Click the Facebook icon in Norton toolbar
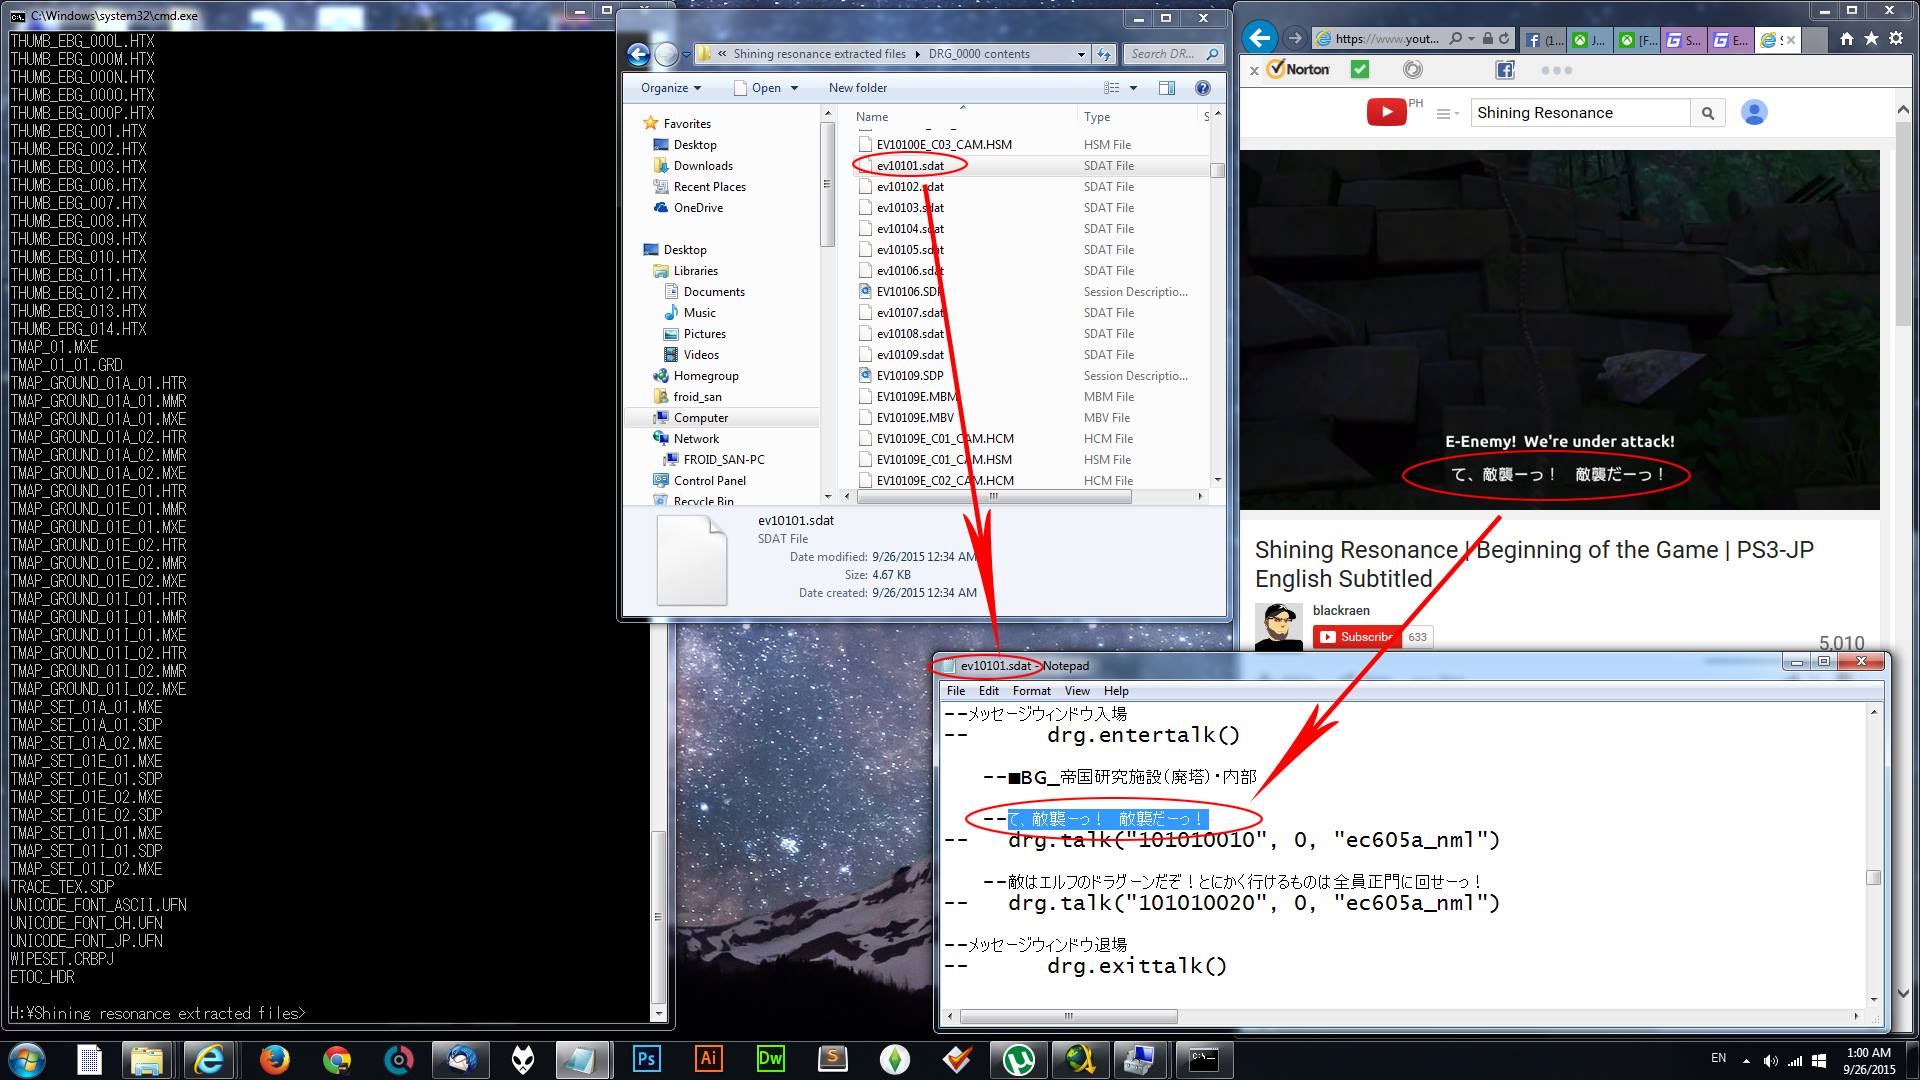This screenshot has height=1080, width=1920. coord(1505,69)
